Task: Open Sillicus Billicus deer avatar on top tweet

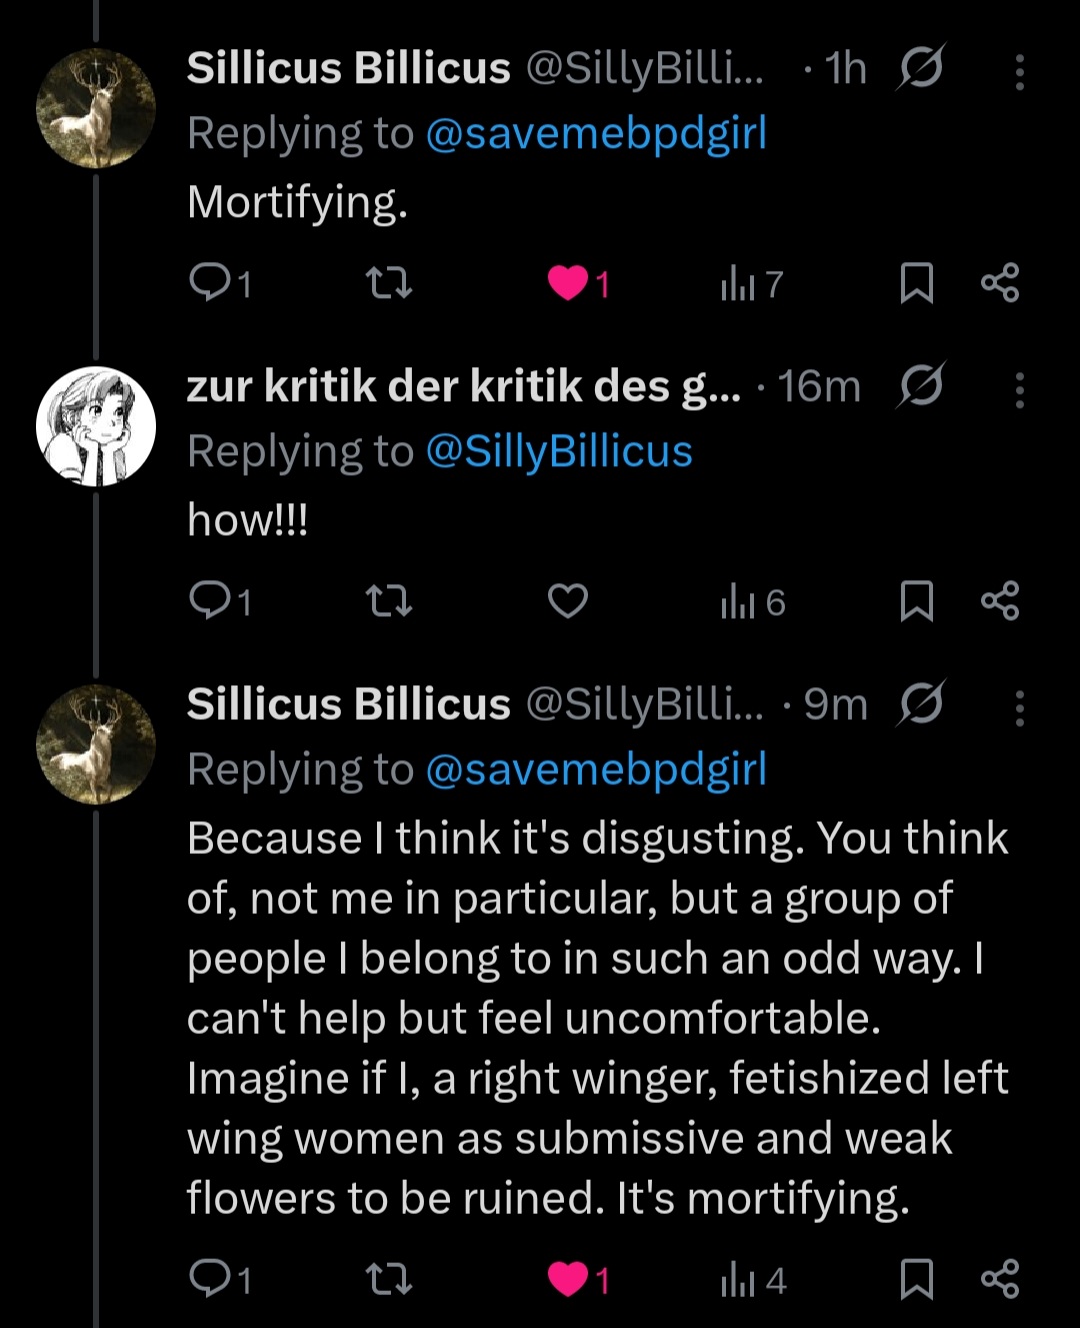Action: [96, 108]
